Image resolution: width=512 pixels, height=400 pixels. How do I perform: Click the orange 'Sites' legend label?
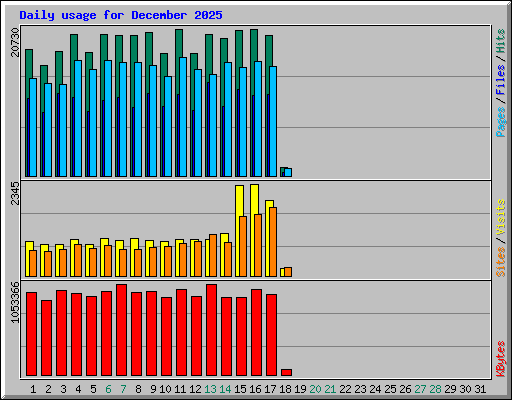(500, 262)
